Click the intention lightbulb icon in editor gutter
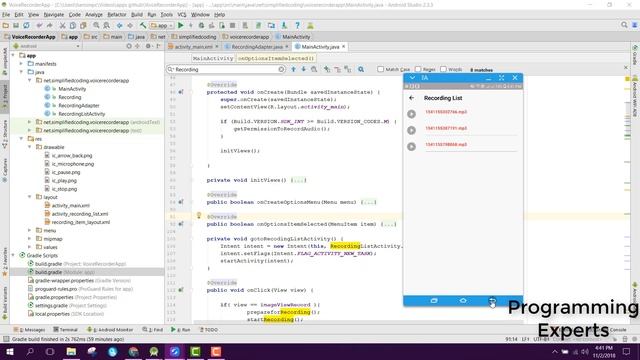Viewport: 640px width, 360px height. (x=199, y=216)
